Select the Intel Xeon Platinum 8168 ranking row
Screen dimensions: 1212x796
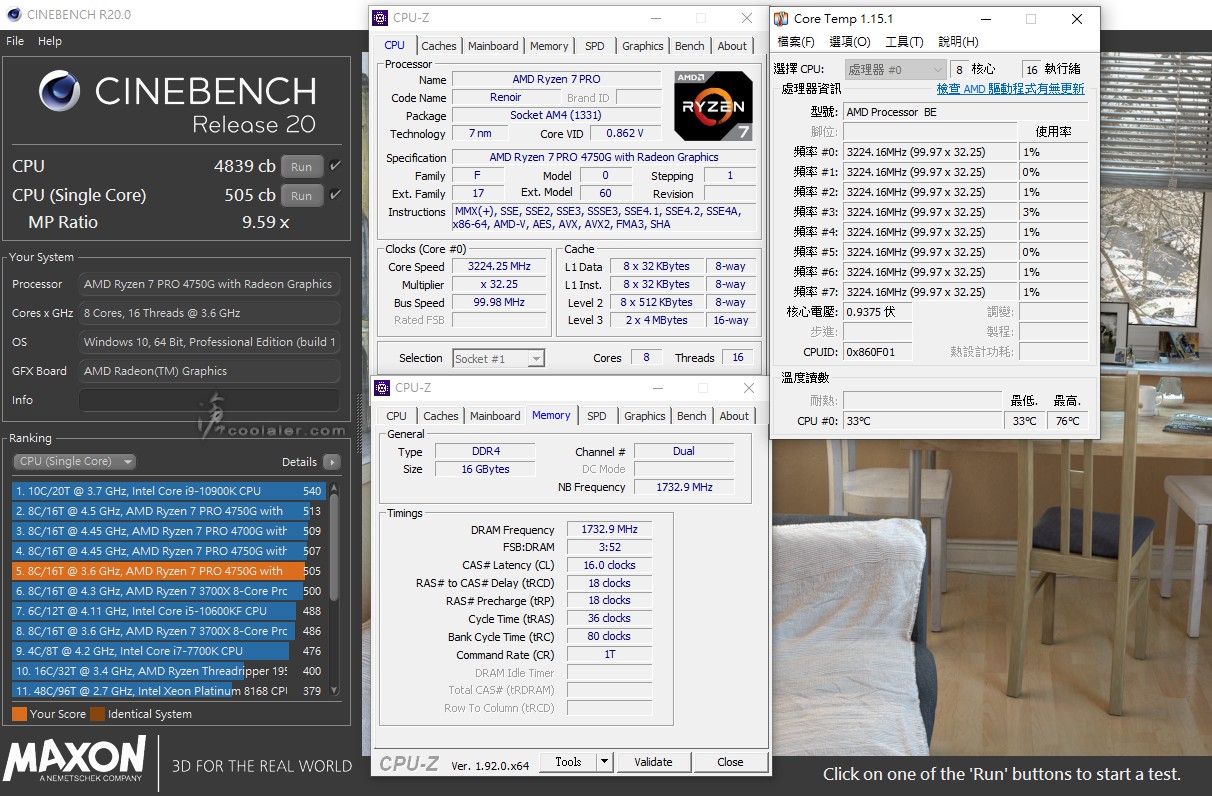[x=169, y=691]
